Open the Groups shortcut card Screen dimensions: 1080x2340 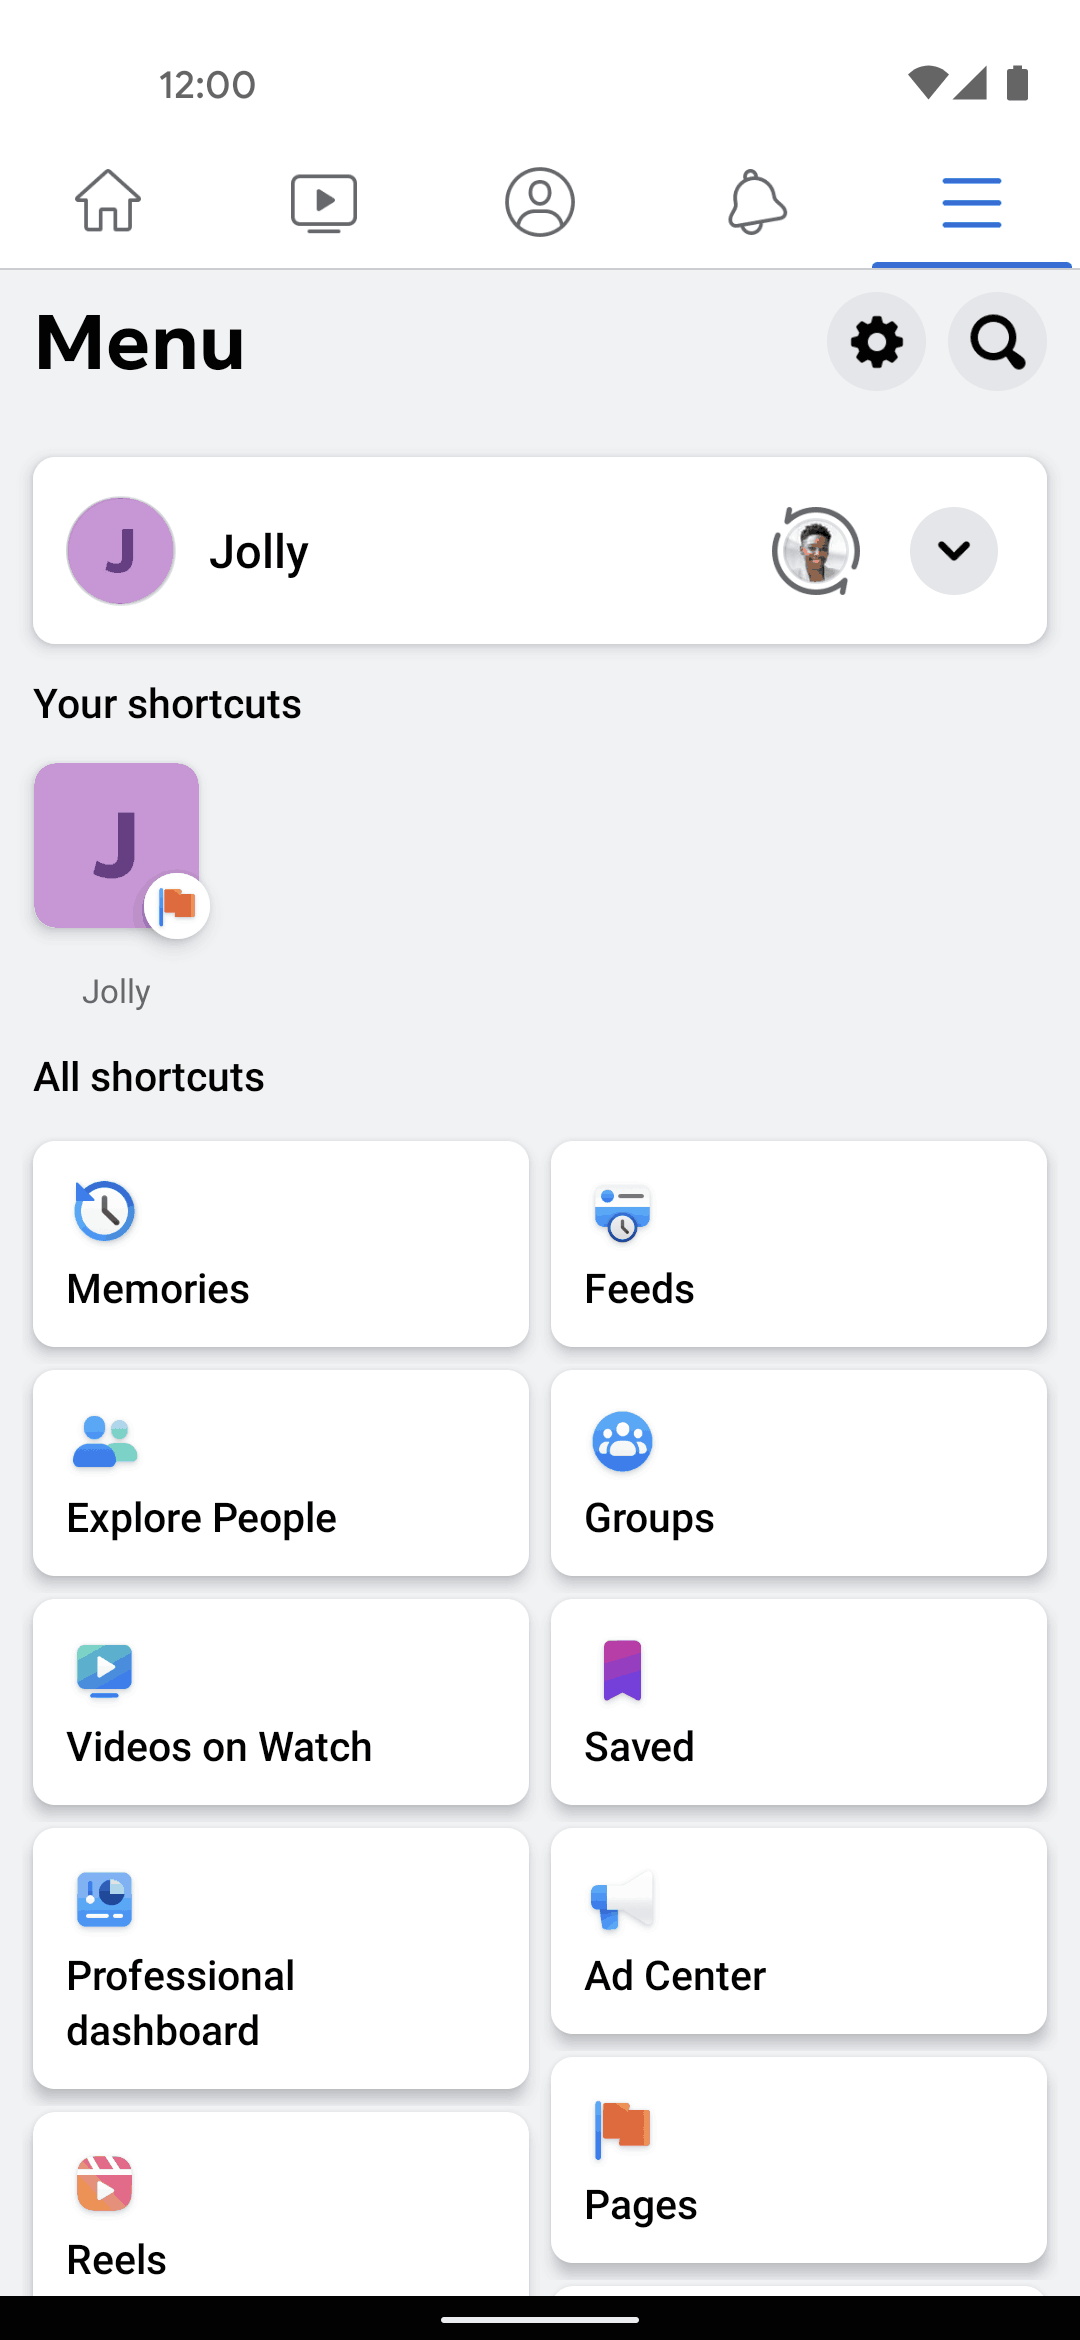pyautogui.click(x=799, y=1473)
